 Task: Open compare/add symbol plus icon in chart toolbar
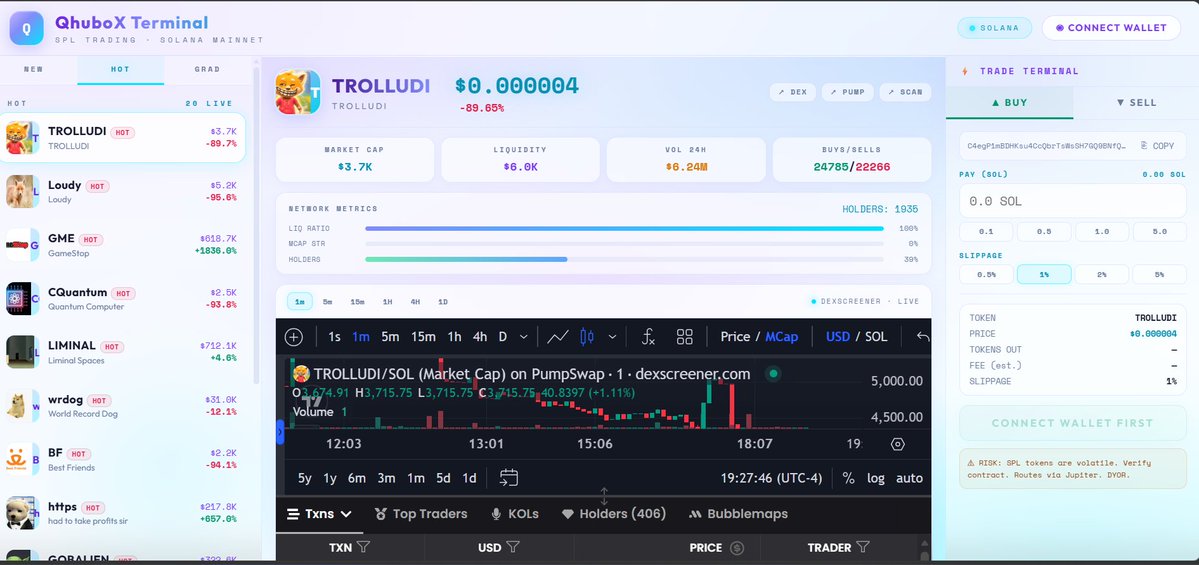coord(294,337)
